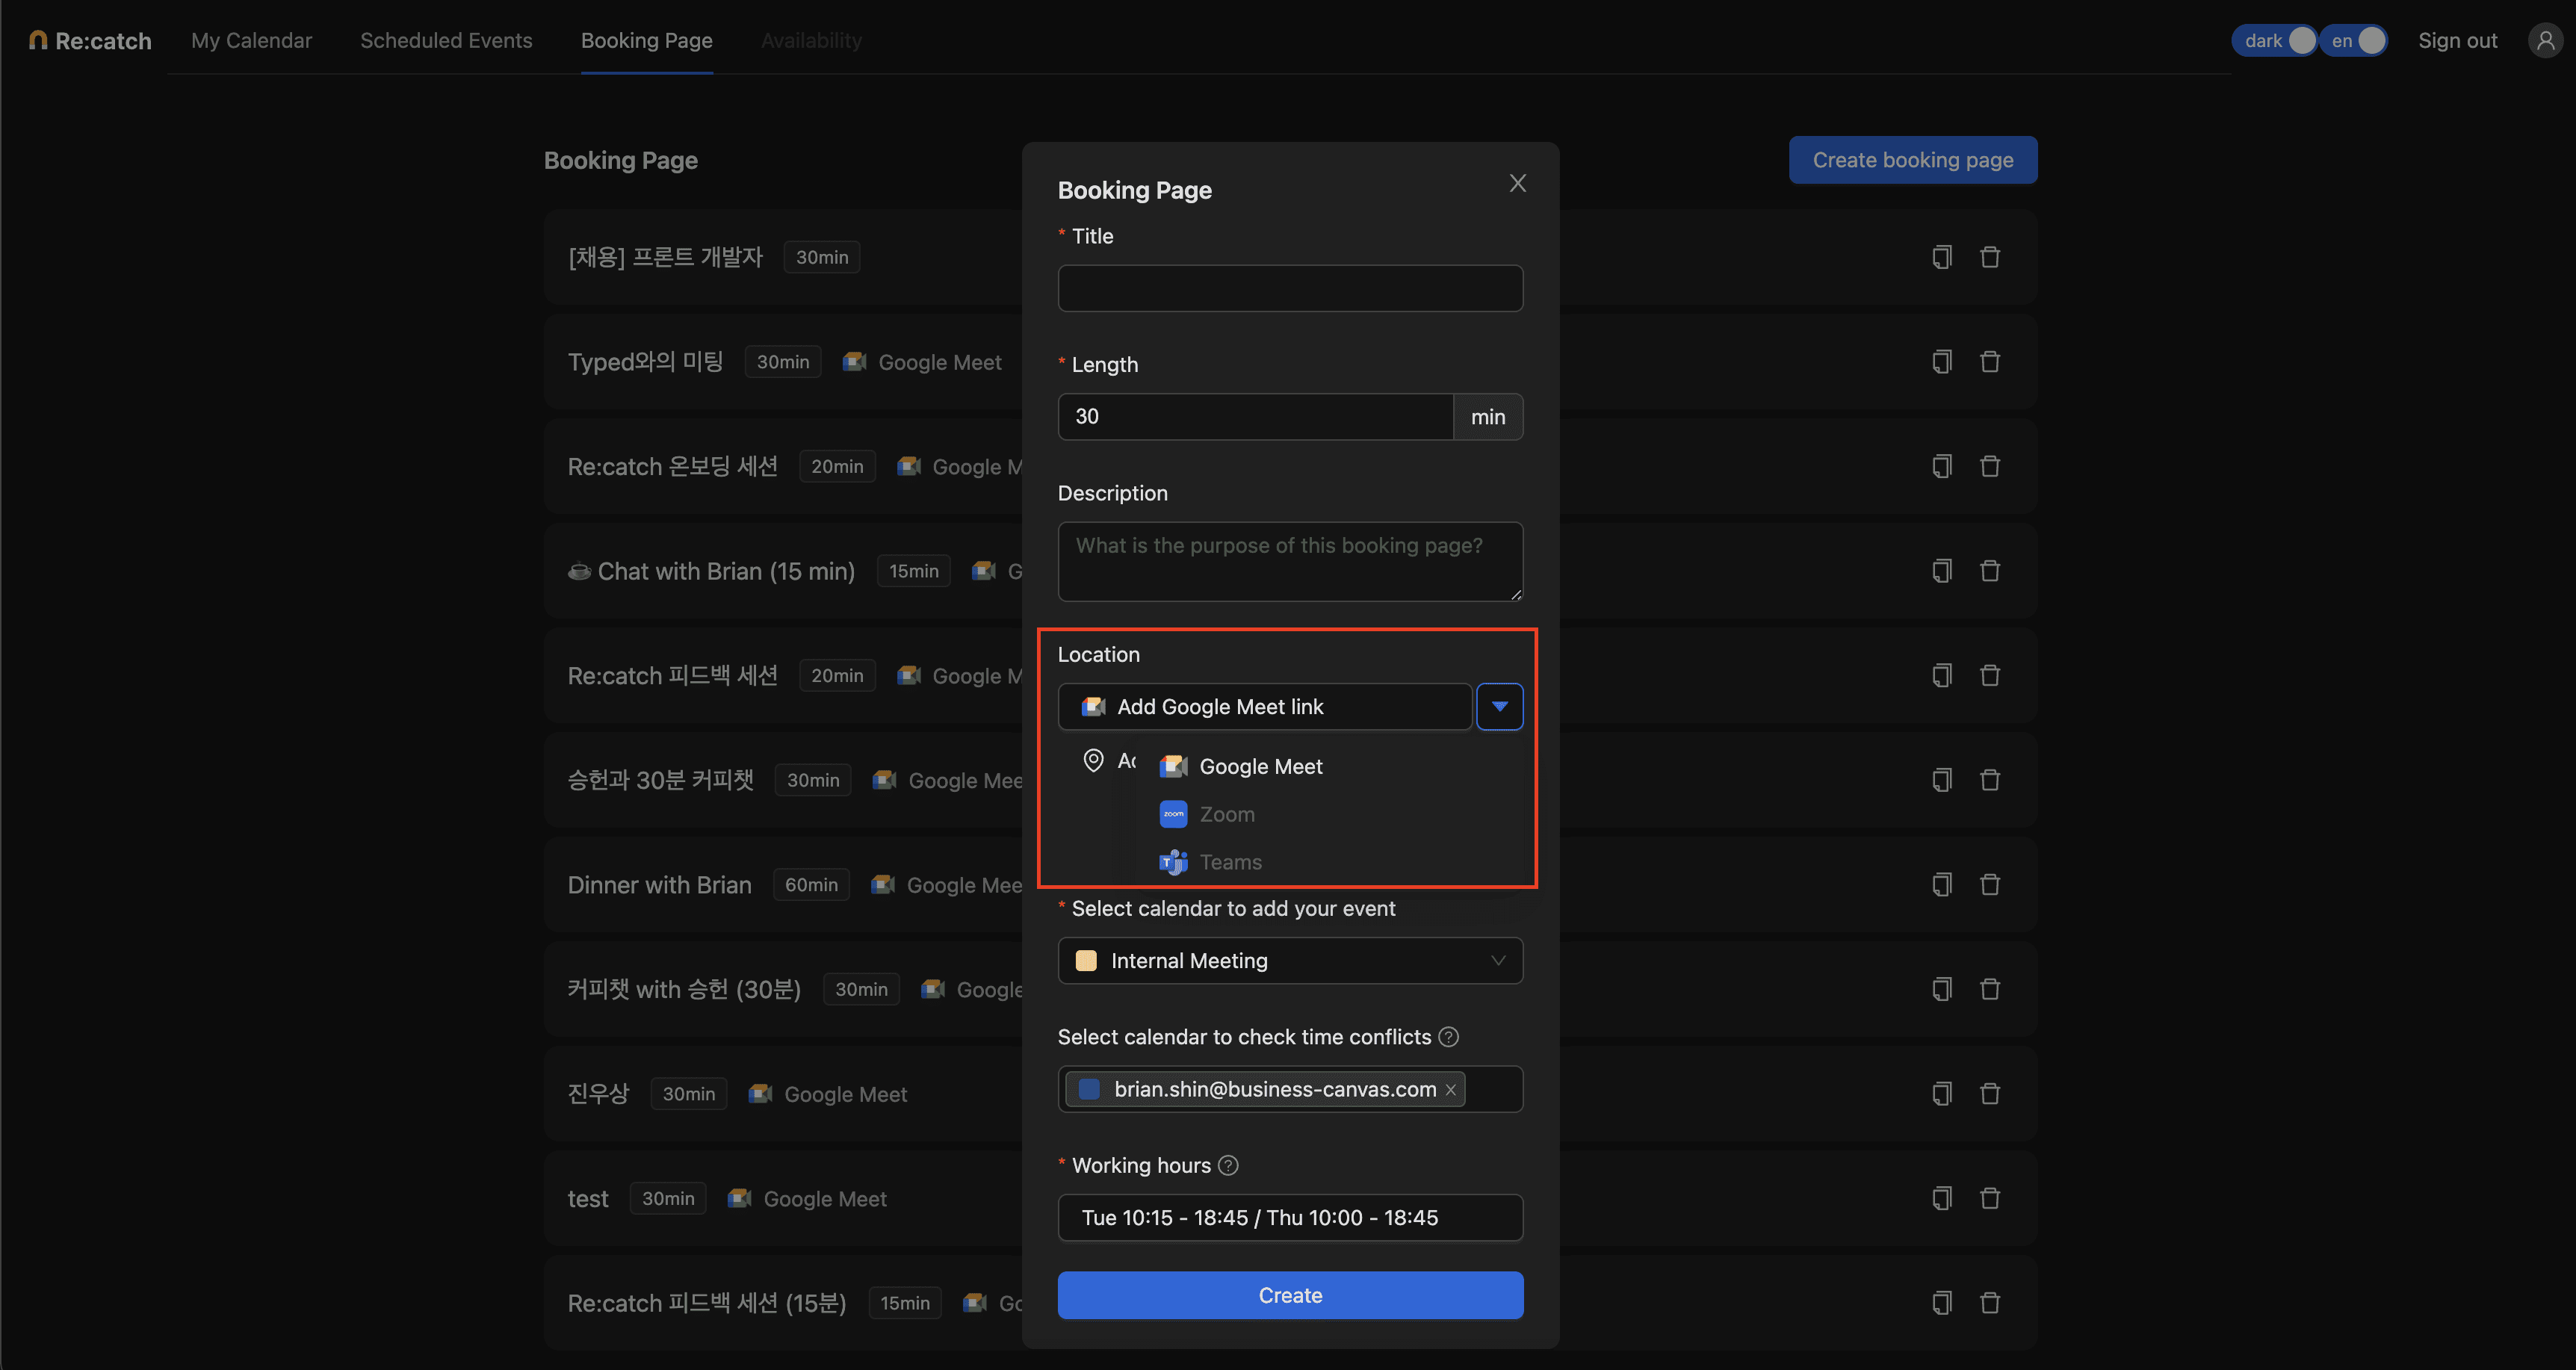Viewport: 2576px width, 1370px height.
Task: Collapse the Location dropdown arrow
Action: coord(1499,707)
